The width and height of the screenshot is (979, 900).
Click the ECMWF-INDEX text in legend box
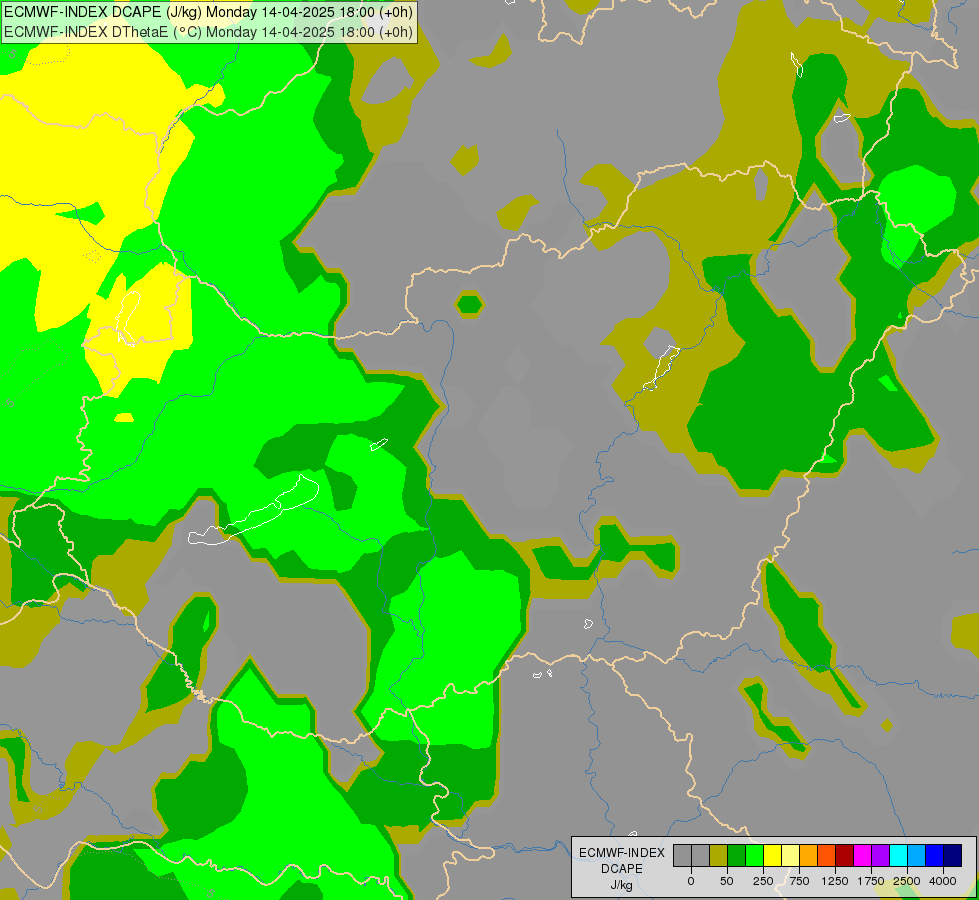(x=622, y=853)
